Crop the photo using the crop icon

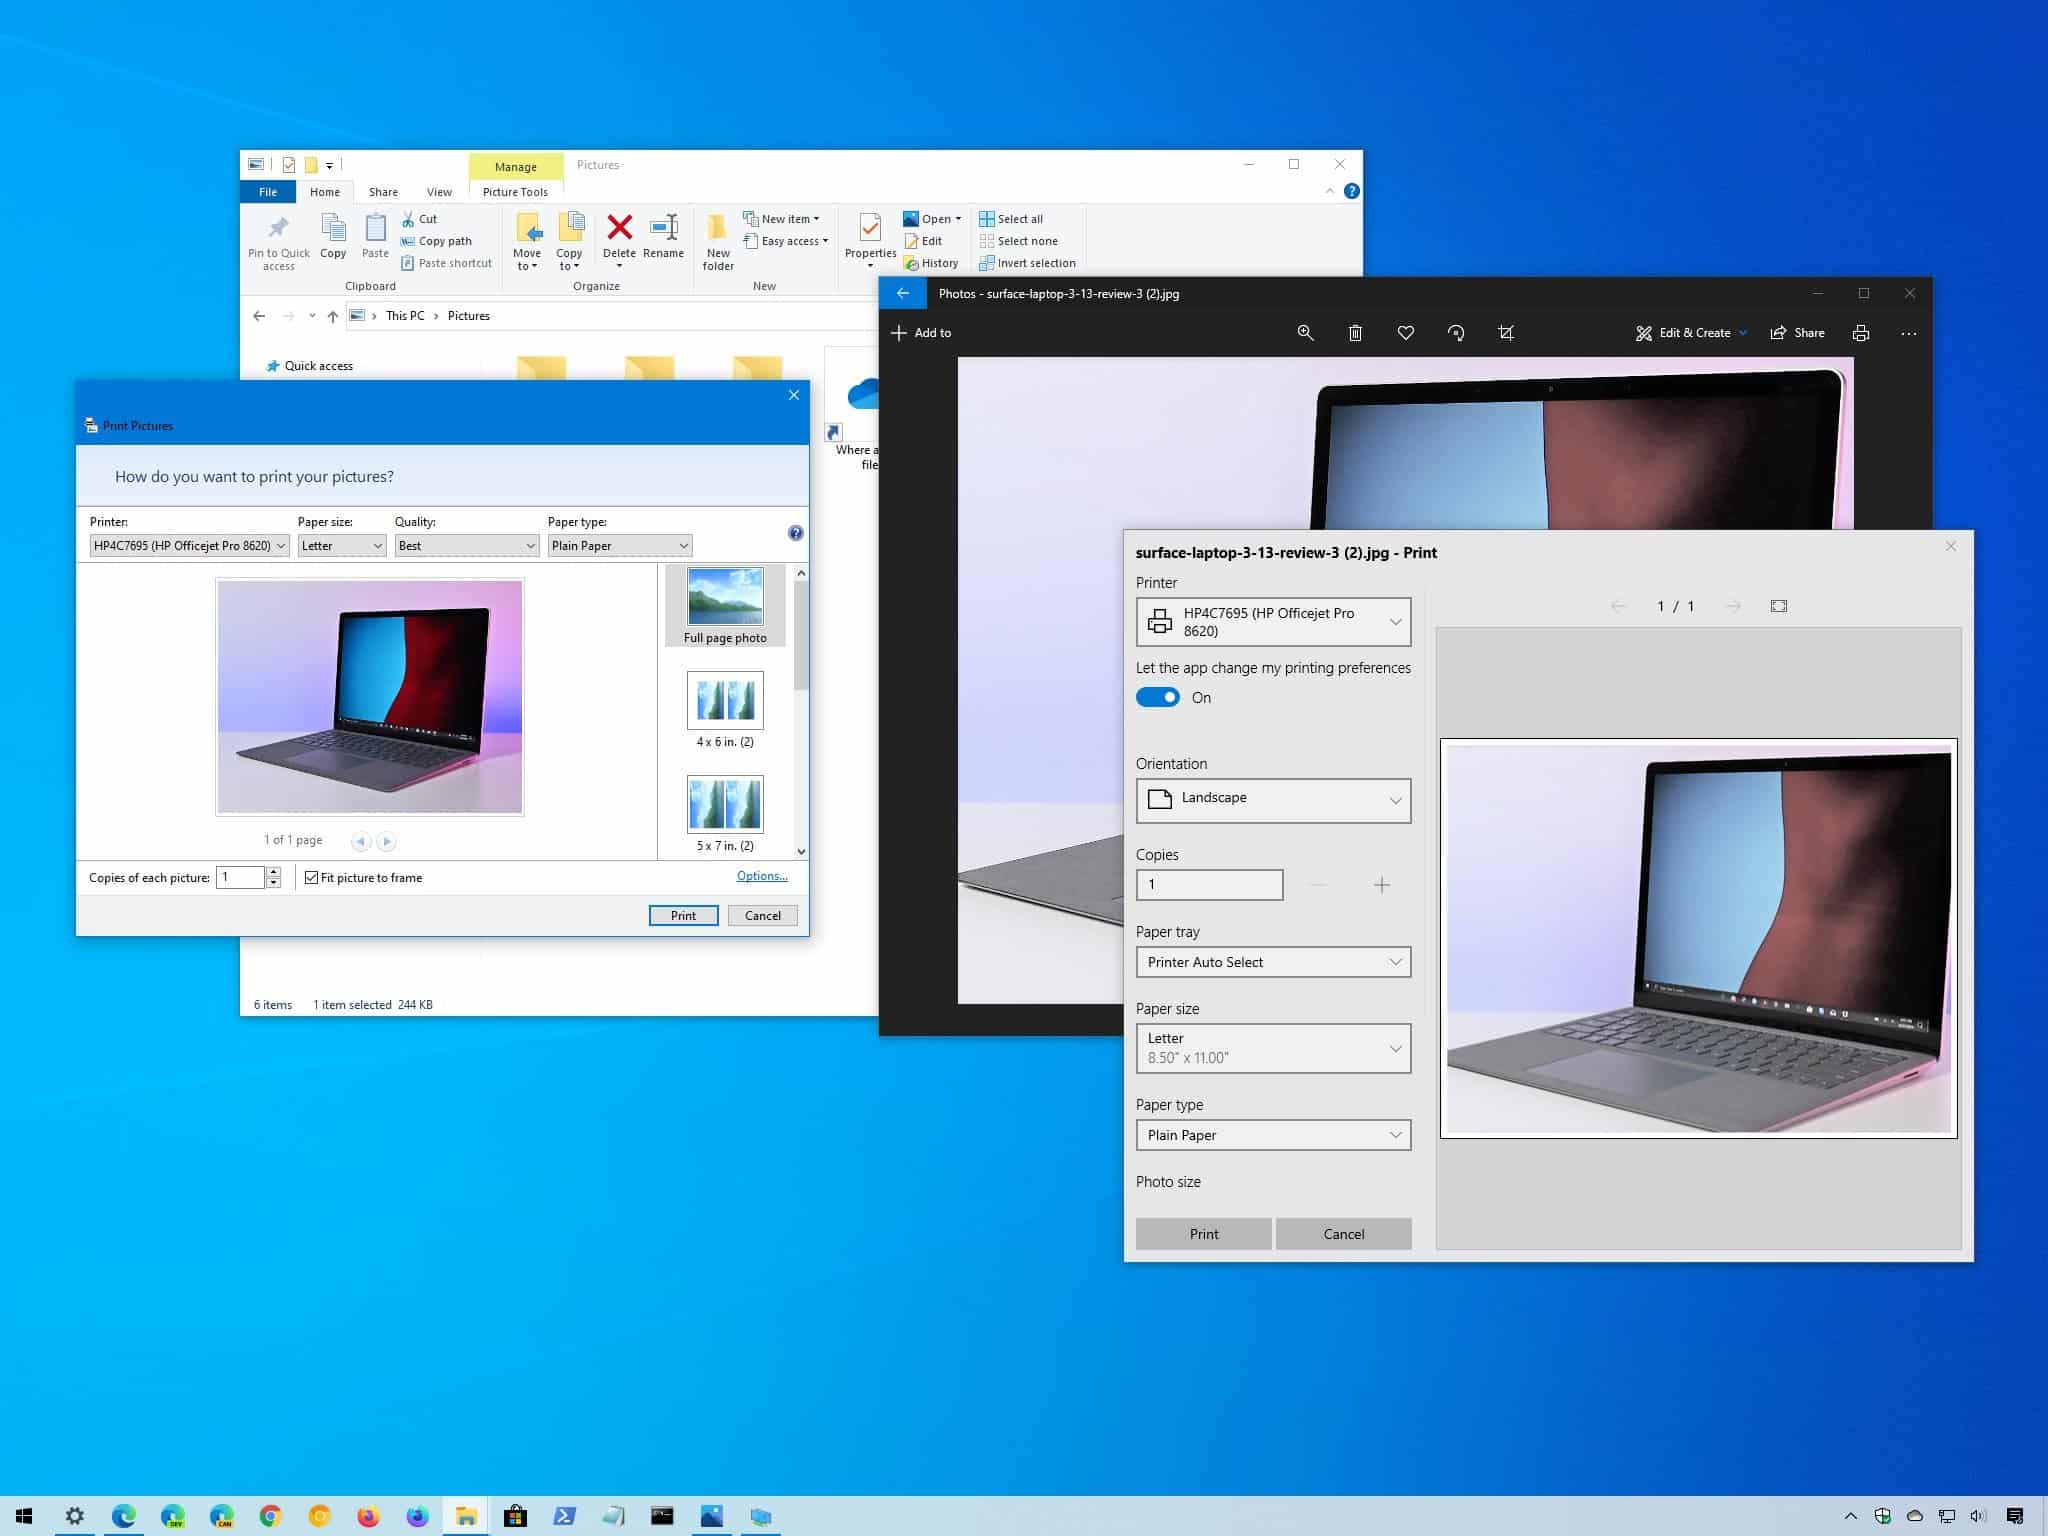point(1506,332)
